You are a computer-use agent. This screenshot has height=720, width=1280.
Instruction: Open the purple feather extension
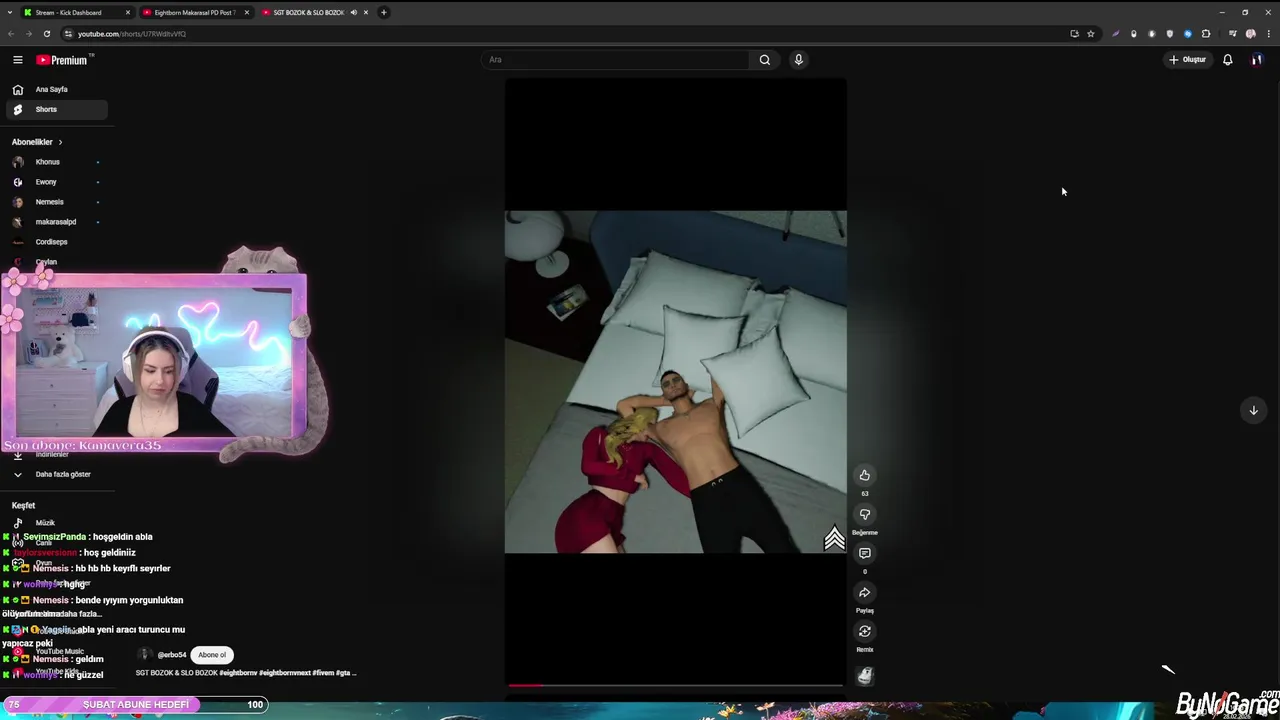[1115, 34]
